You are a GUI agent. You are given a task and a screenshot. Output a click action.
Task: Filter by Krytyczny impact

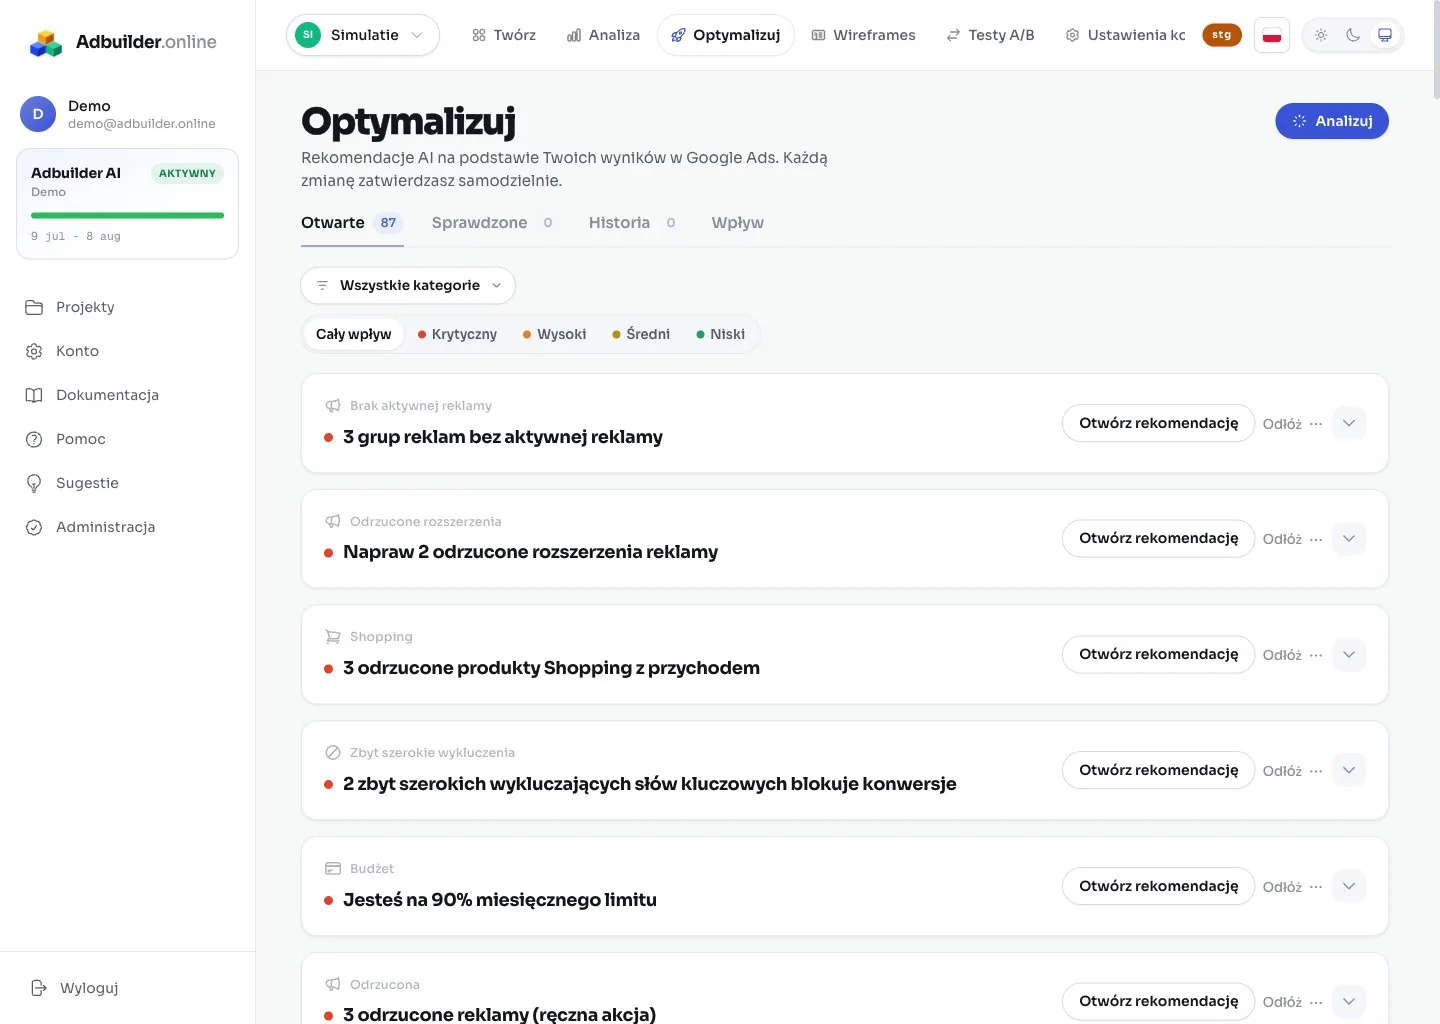pyautogui.click(x=457, y=334)
